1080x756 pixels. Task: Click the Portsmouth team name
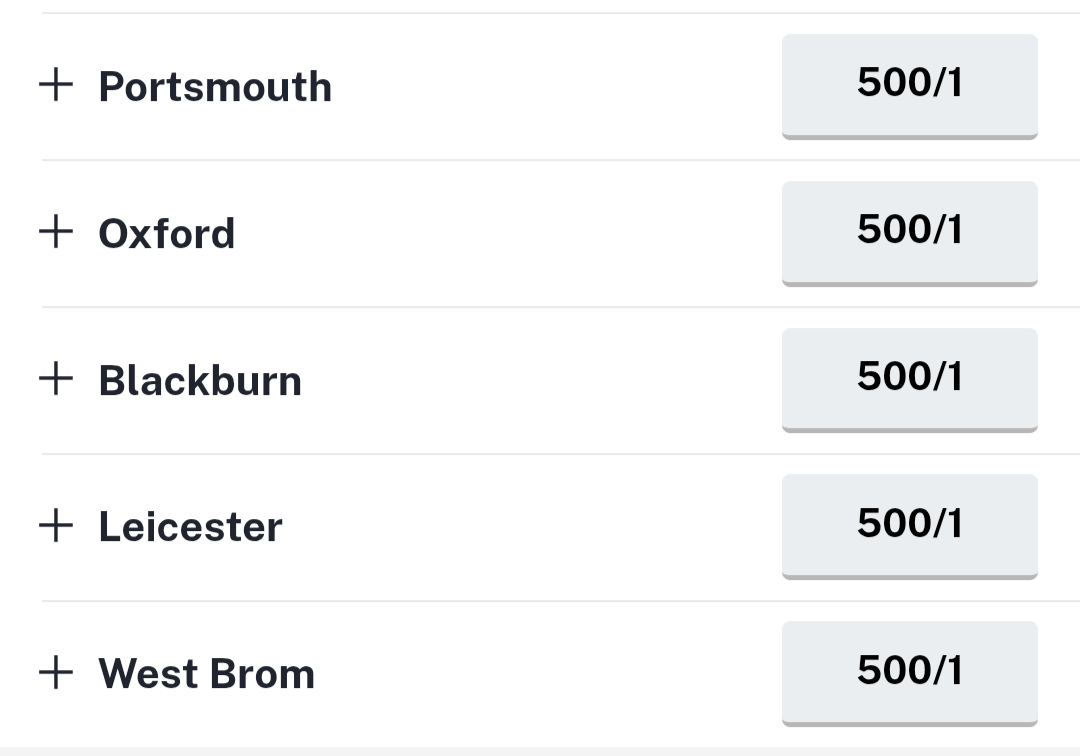[x=215, y=87]
